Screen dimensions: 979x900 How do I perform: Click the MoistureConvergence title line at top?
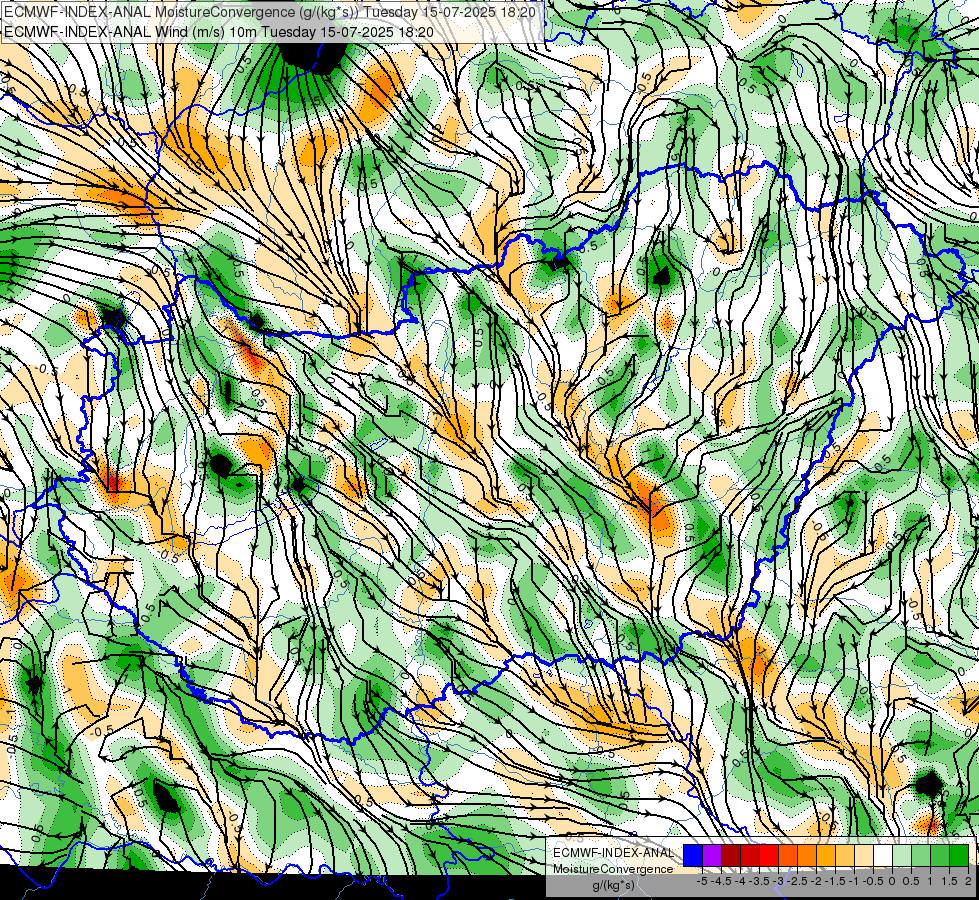pos(270,12)
